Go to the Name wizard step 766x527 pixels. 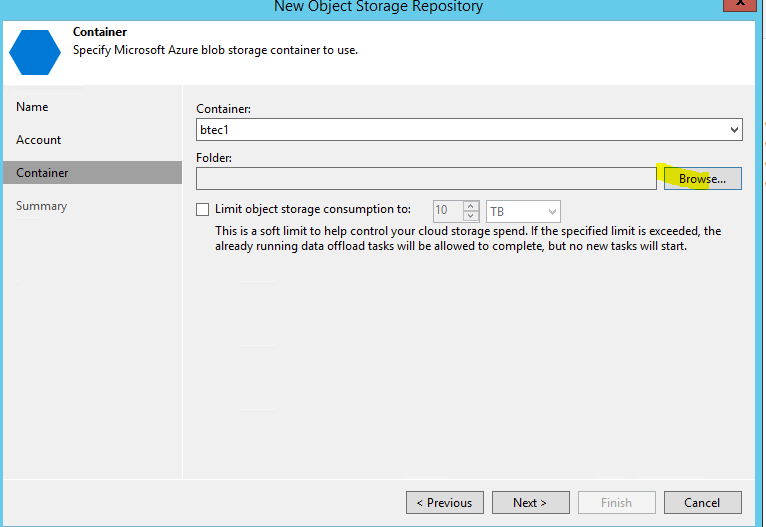click(32, 107)
